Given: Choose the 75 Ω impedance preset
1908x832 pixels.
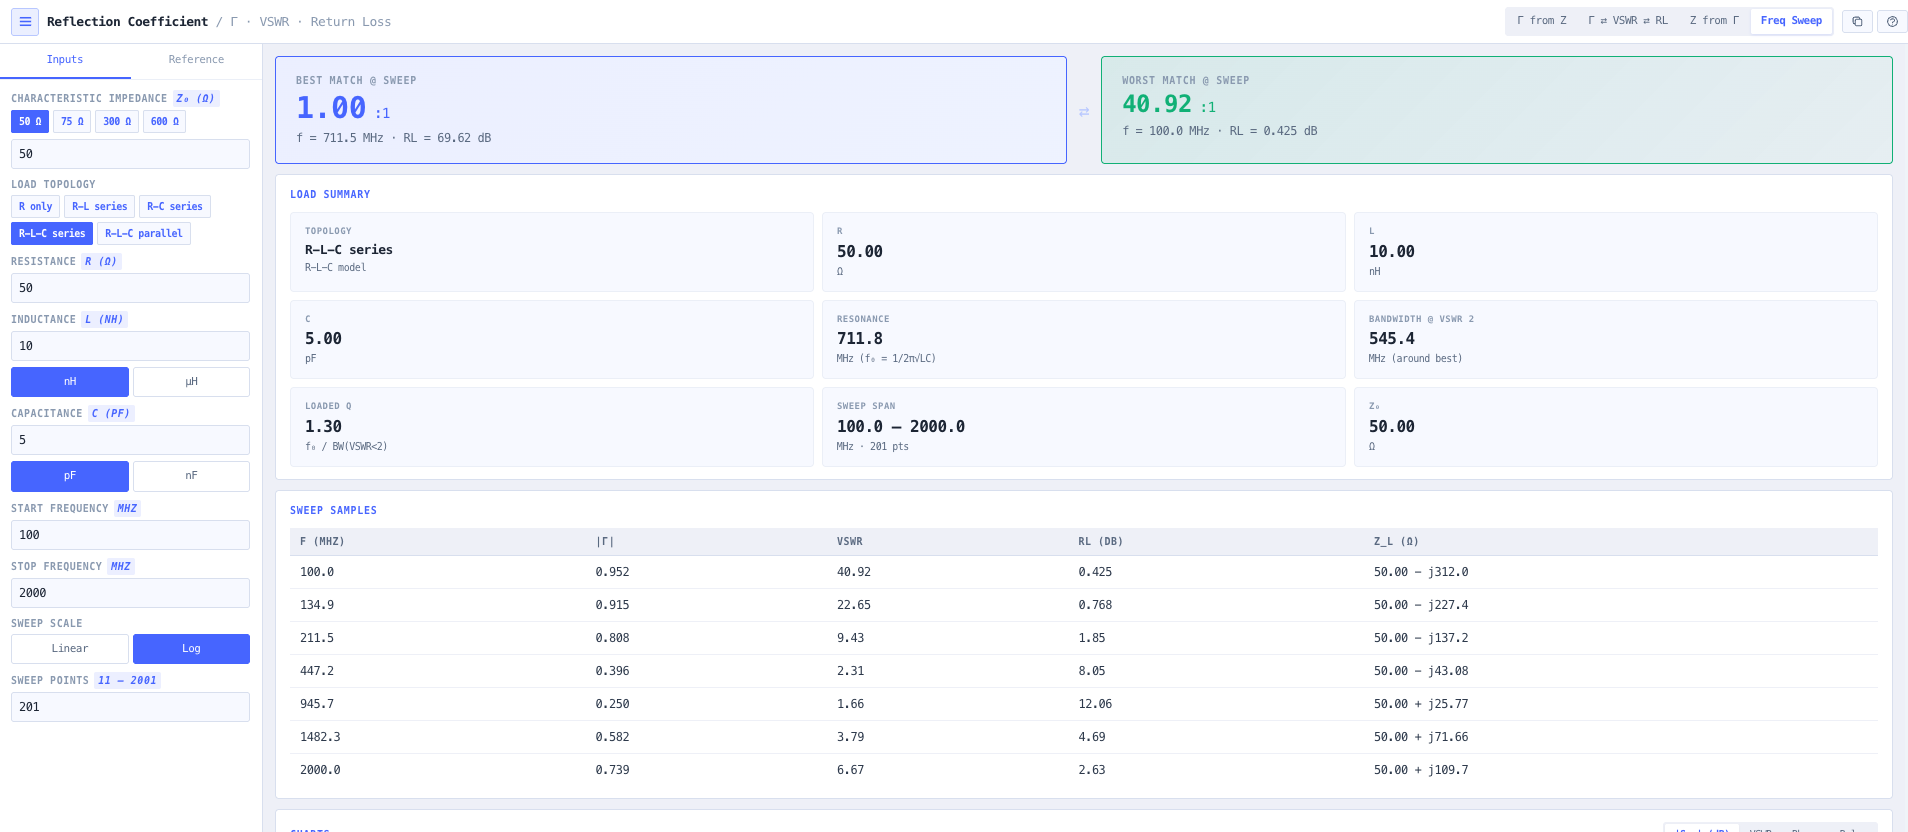Looking at the screenshot, I should [x=72, y=122].
